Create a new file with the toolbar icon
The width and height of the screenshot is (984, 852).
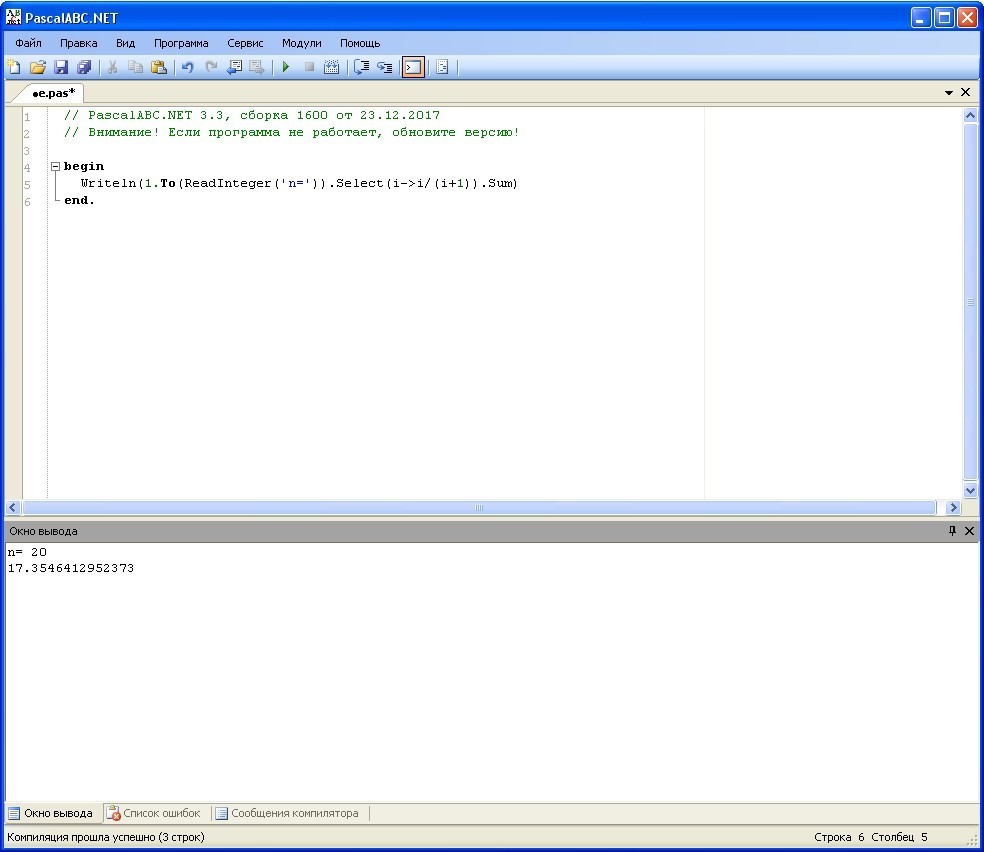(x=14, y=67)
